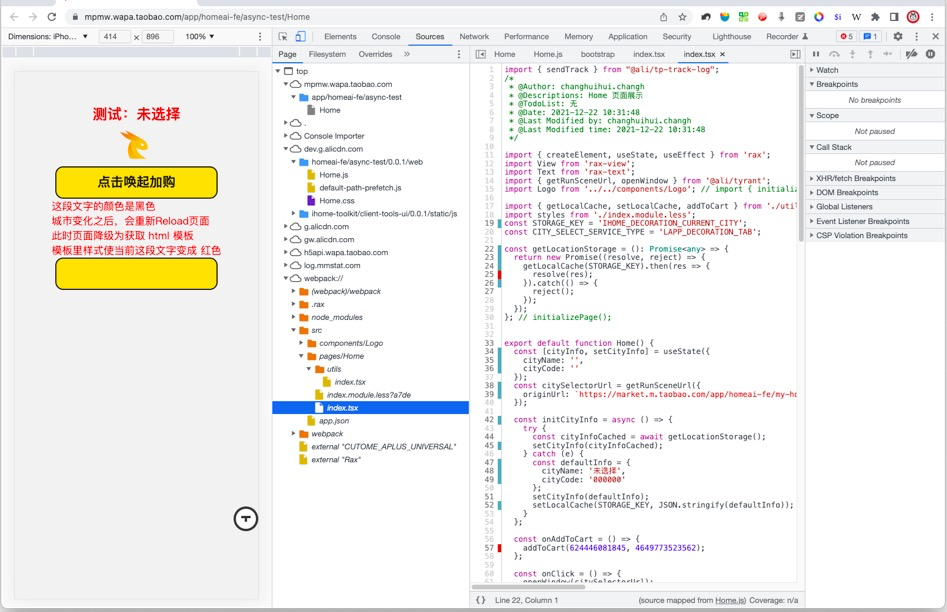The height and width of the screenshot is (612, 947).
Task: Open the Filesystem navigator tab
Action: [x=327, y=54]
